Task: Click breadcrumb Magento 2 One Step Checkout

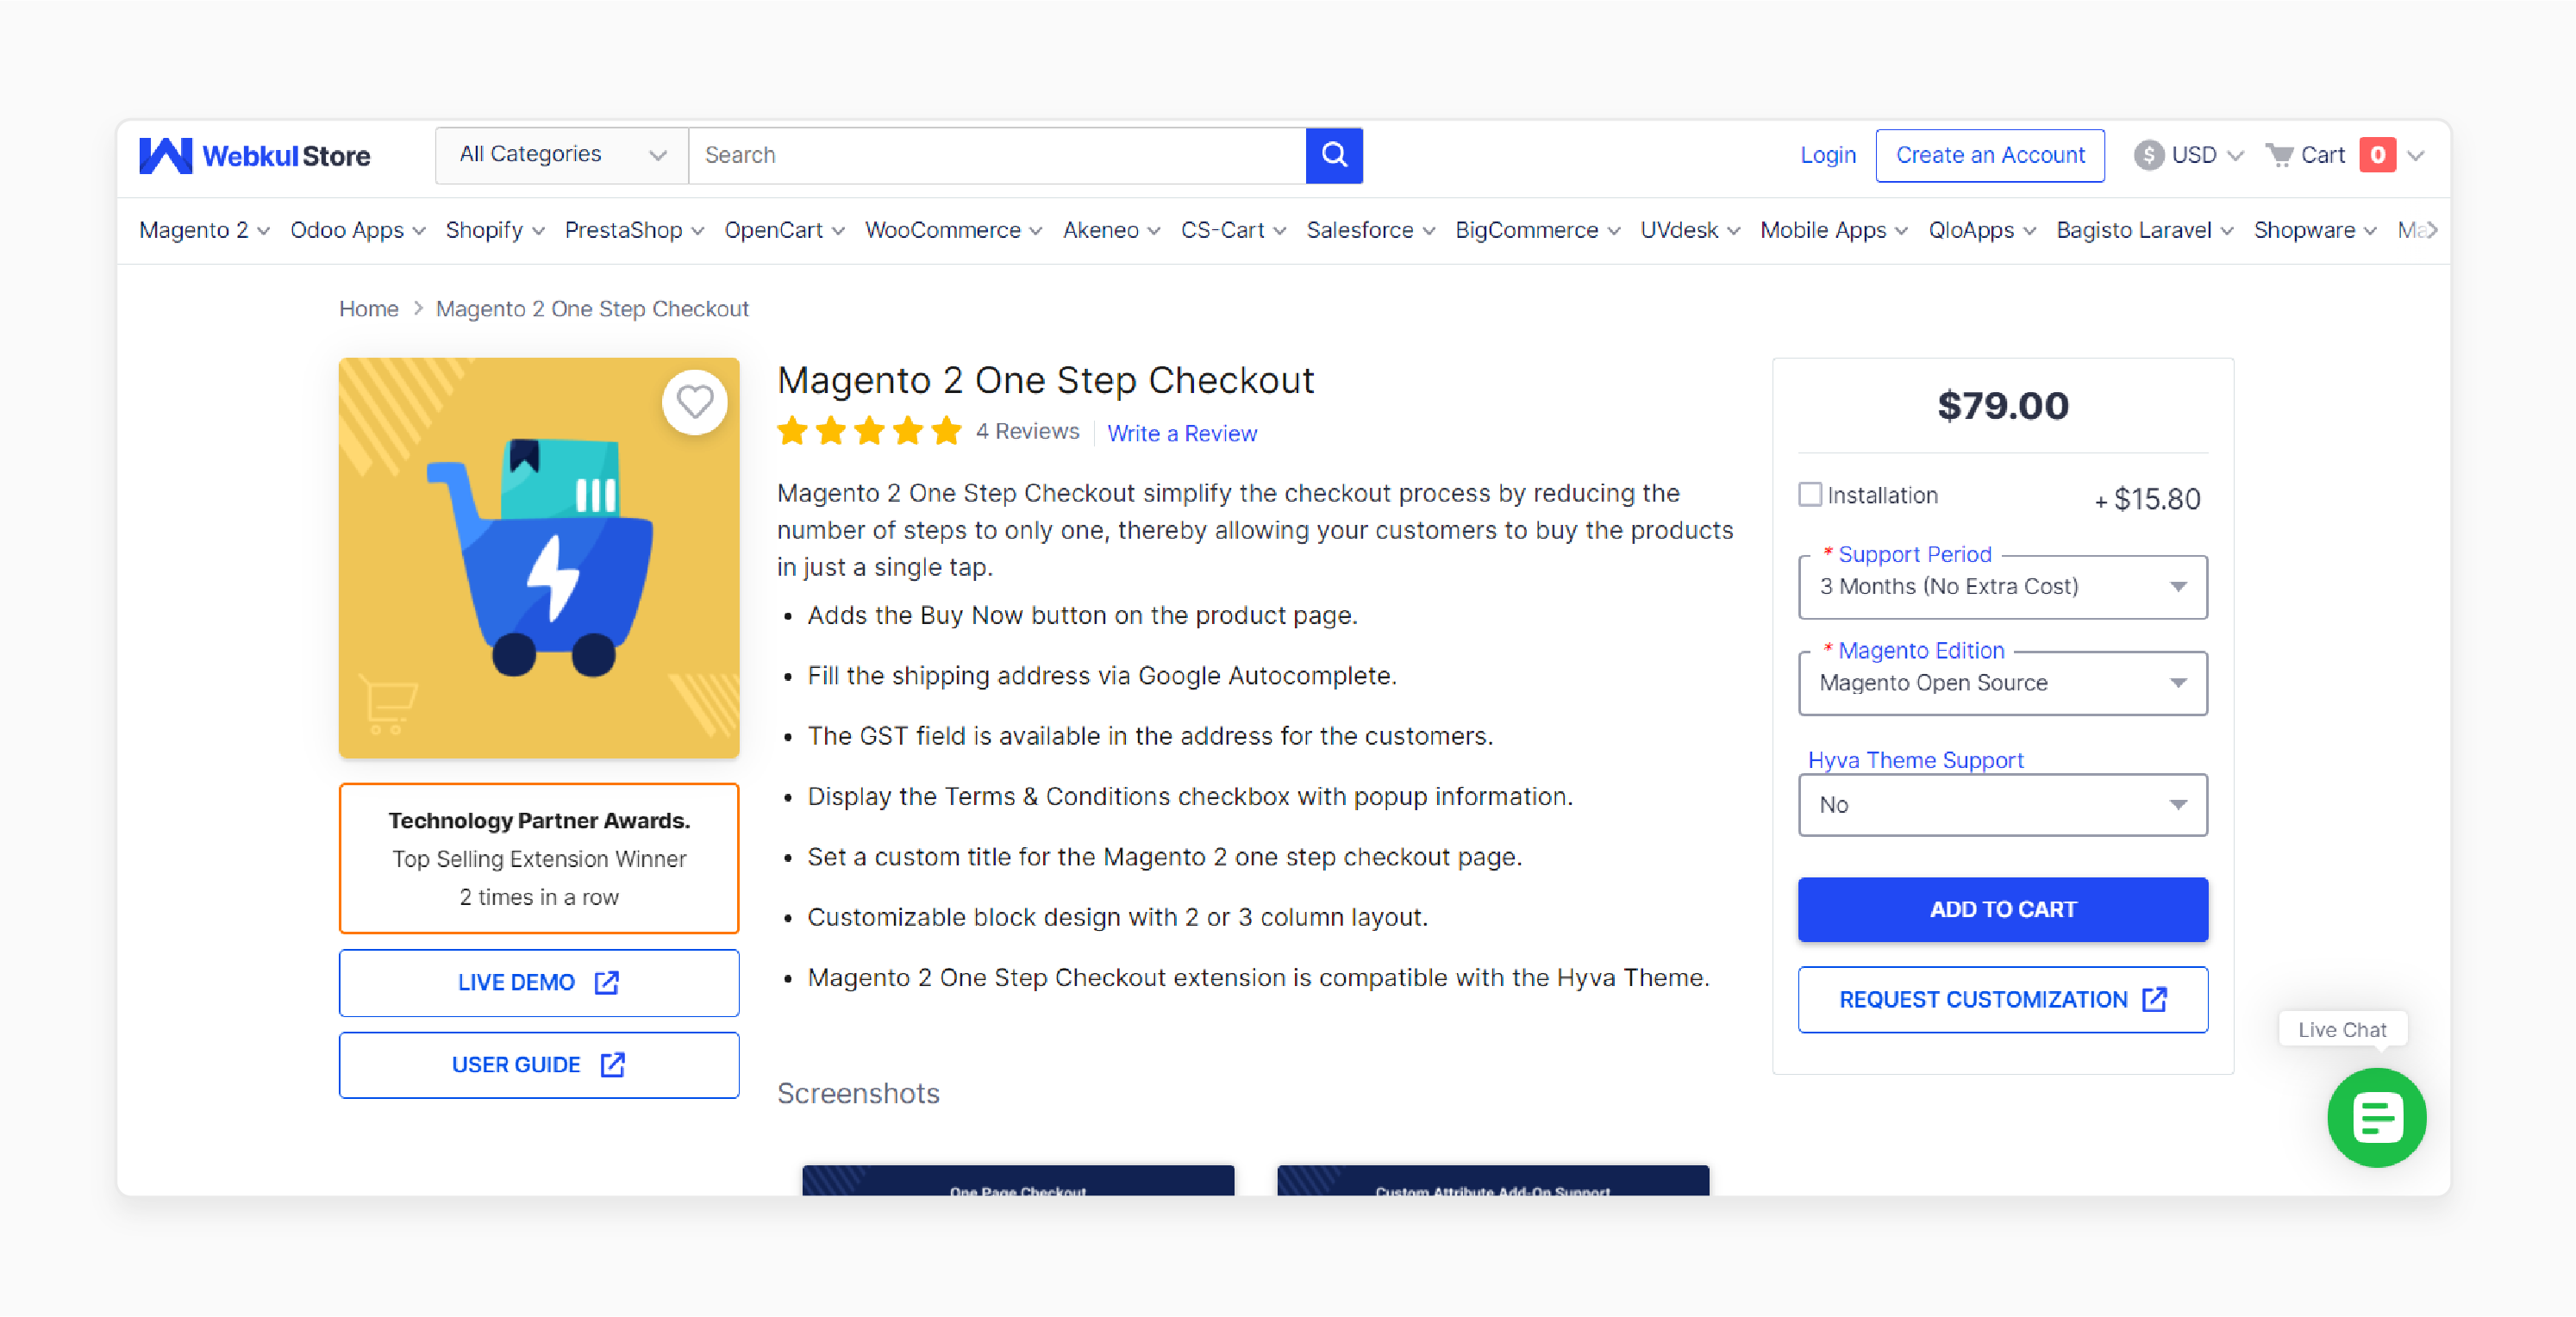Action: point(591,309)
